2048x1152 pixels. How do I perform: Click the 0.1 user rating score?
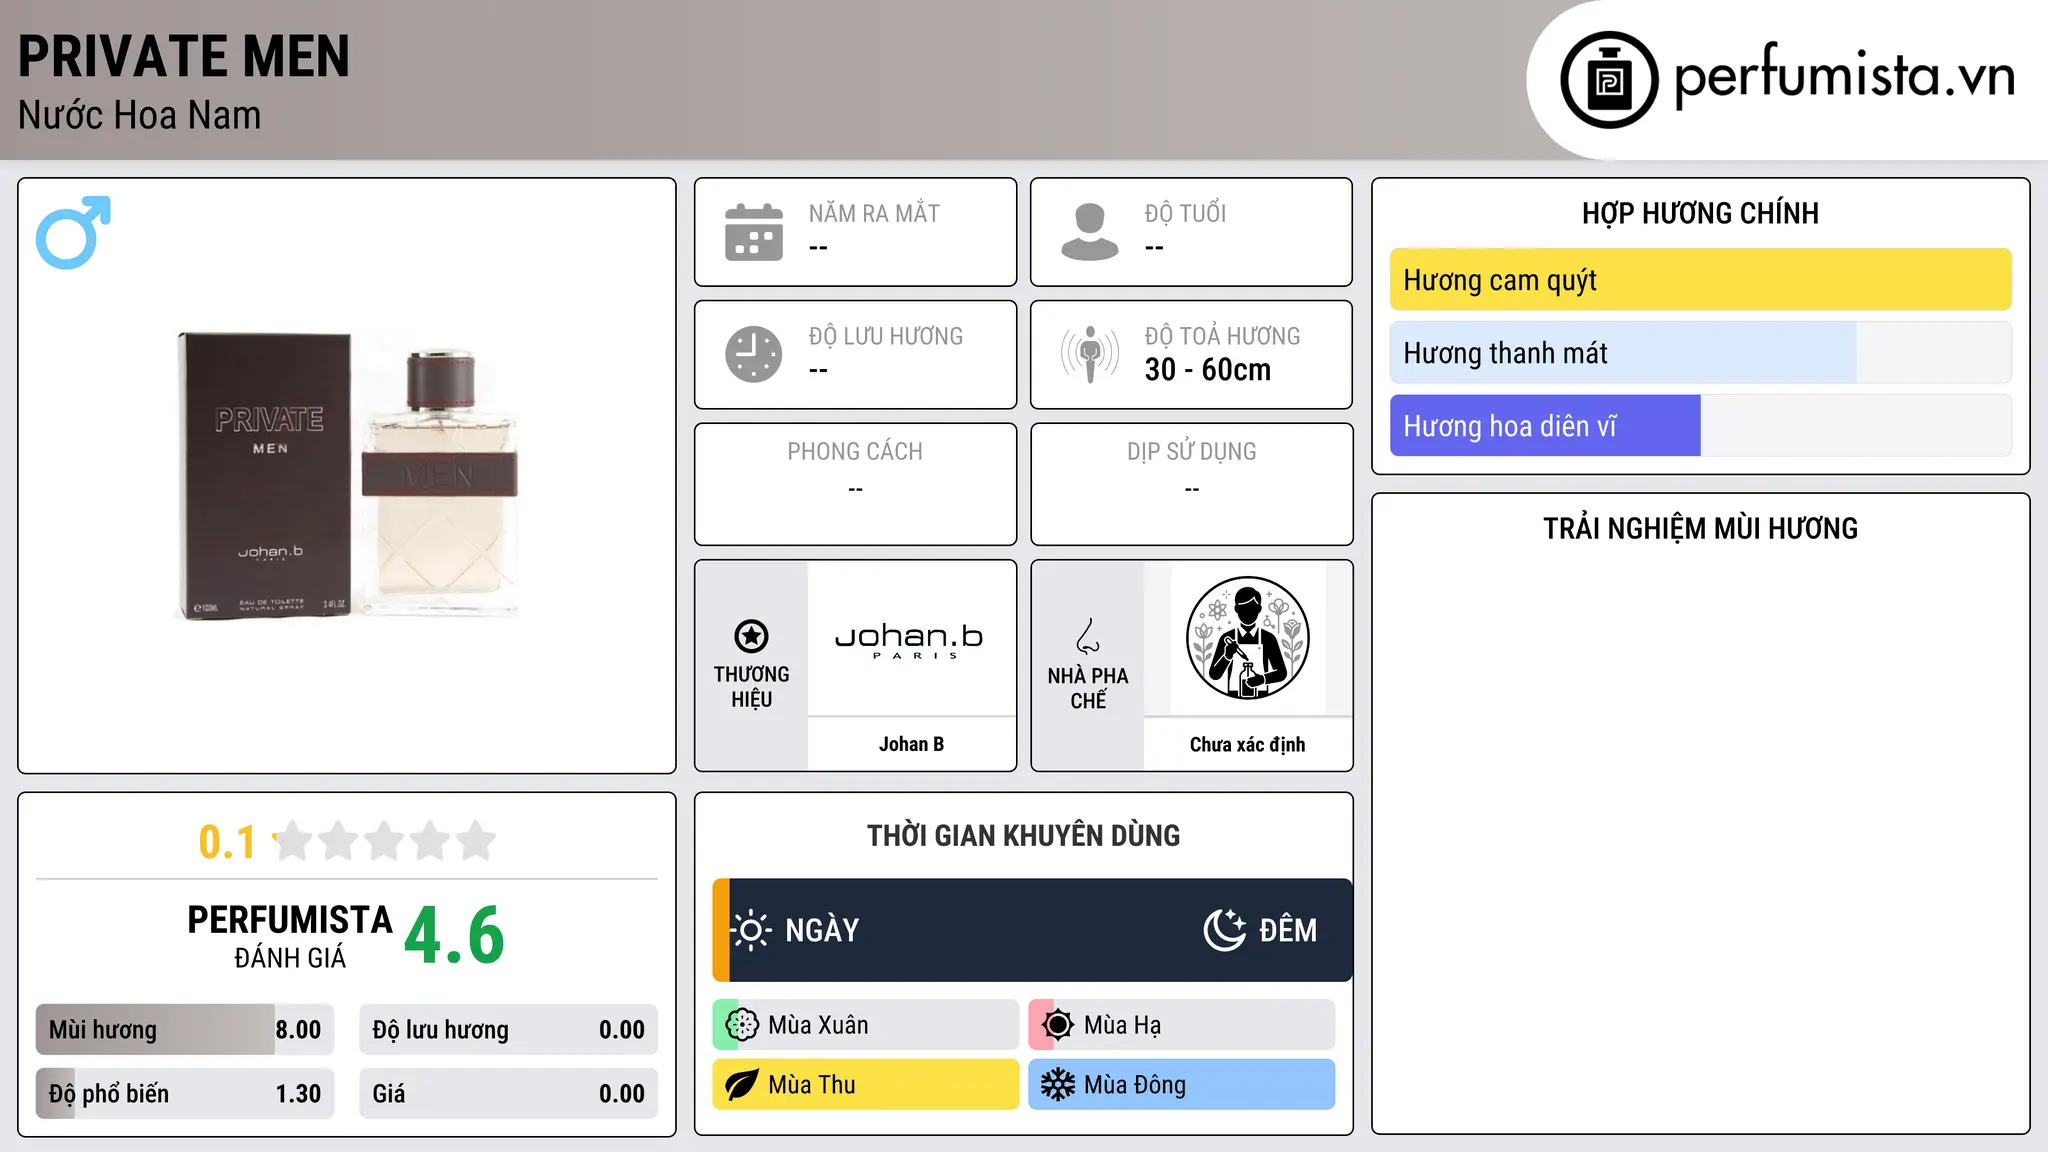(227, 842)
